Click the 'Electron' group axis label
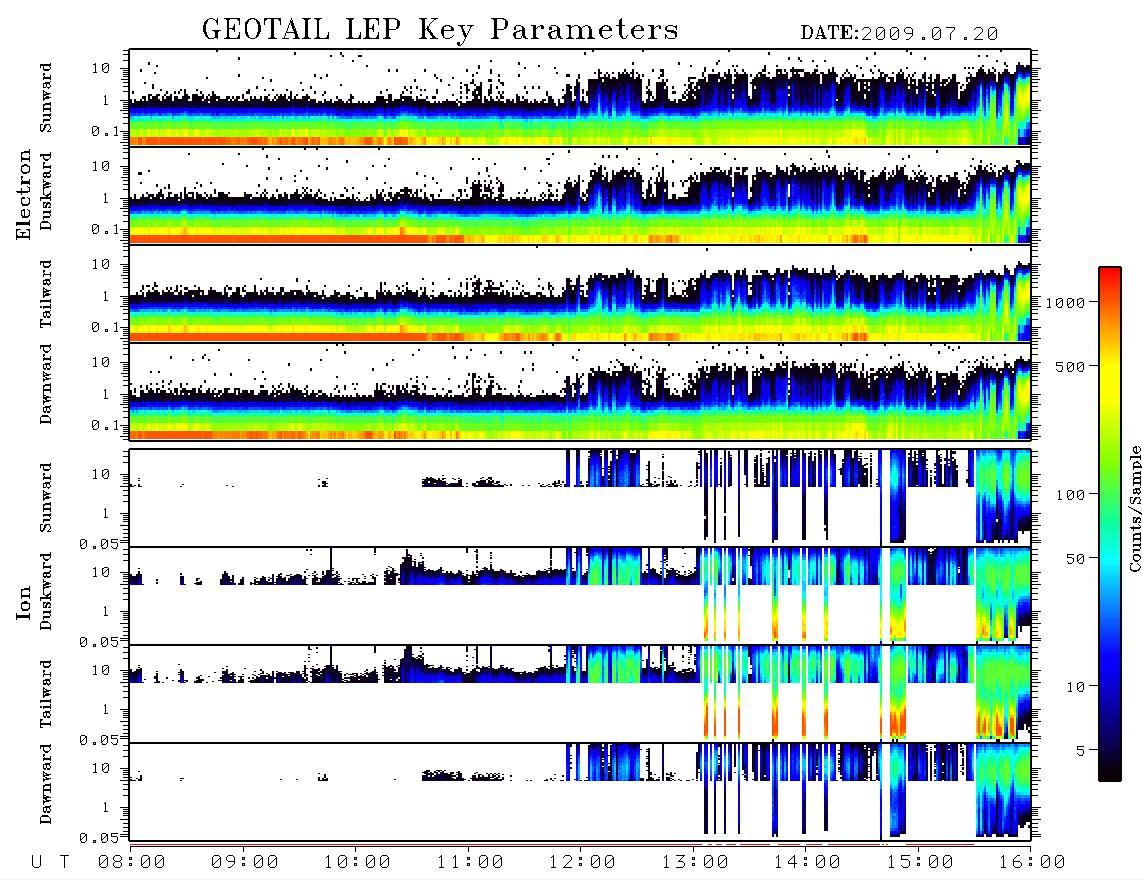Viewport: 1142px width, 880px height. 23,195
